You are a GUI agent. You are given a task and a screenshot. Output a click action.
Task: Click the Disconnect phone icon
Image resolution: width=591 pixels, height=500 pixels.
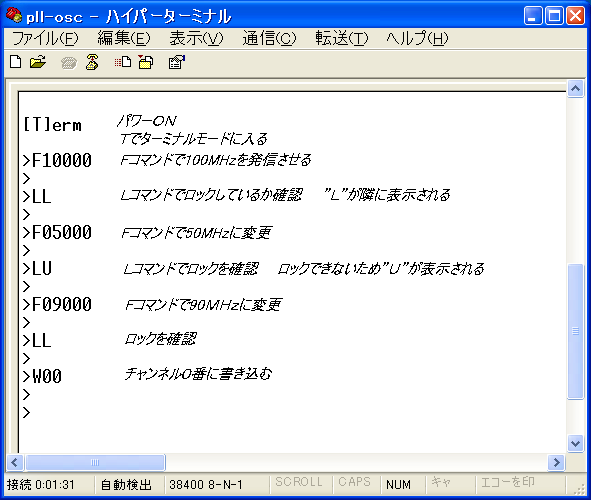(x=92, y=62)
